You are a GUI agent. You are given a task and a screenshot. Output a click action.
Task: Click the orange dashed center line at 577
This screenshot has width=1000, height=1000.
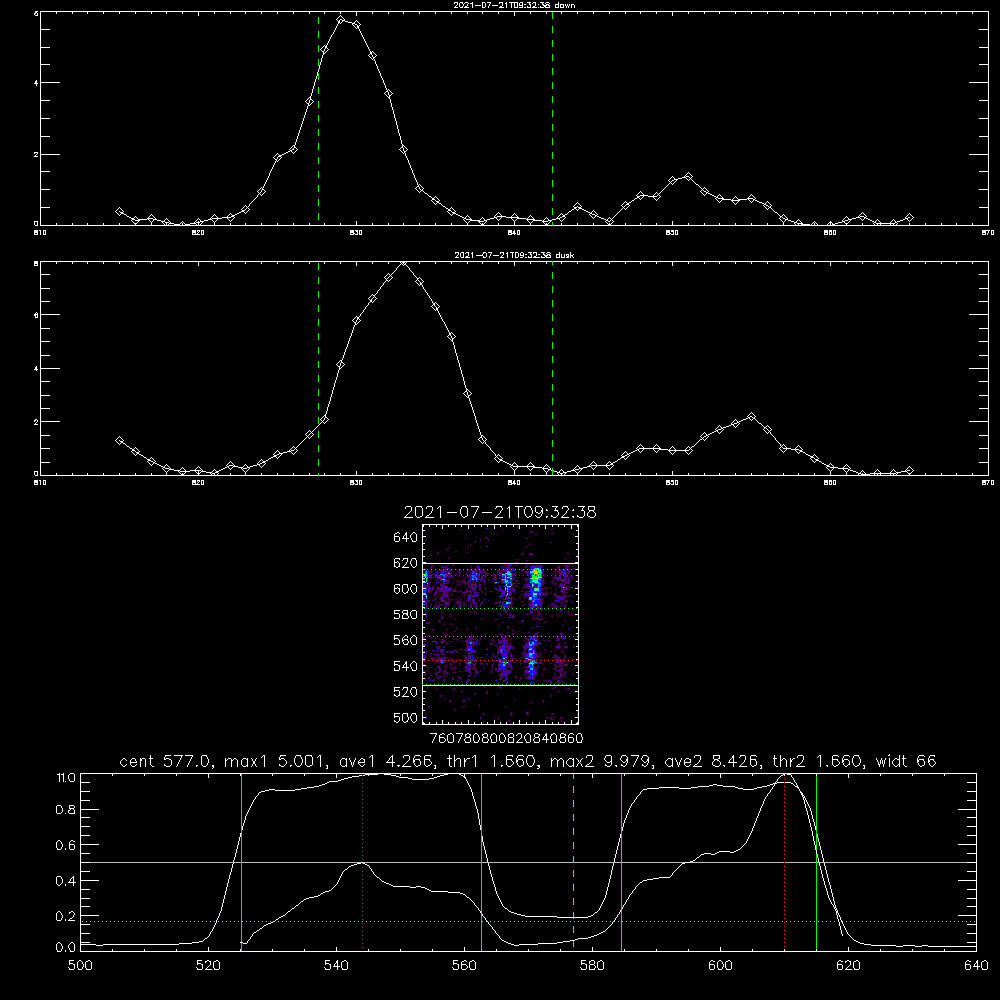pos(573,861)
